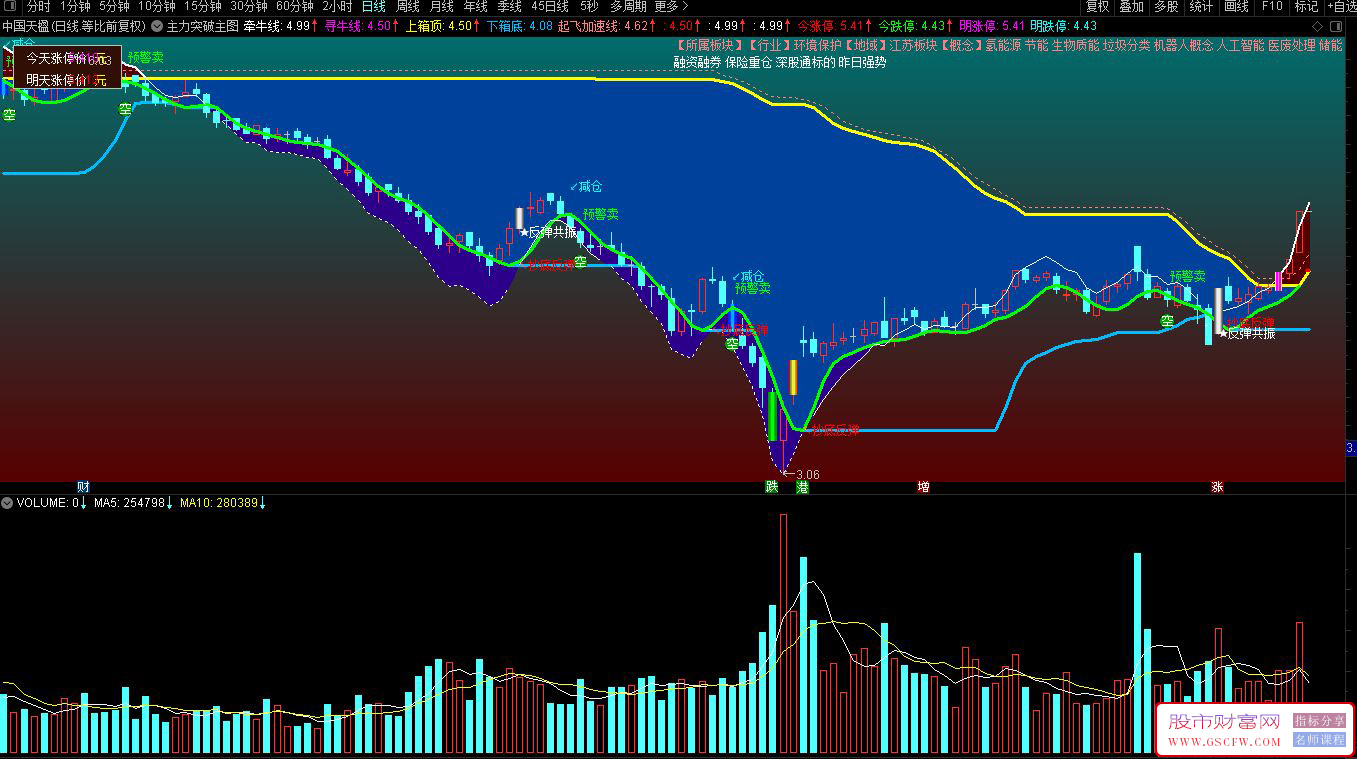Click the 明跌停 4.43 value

tap(1063, 25)
